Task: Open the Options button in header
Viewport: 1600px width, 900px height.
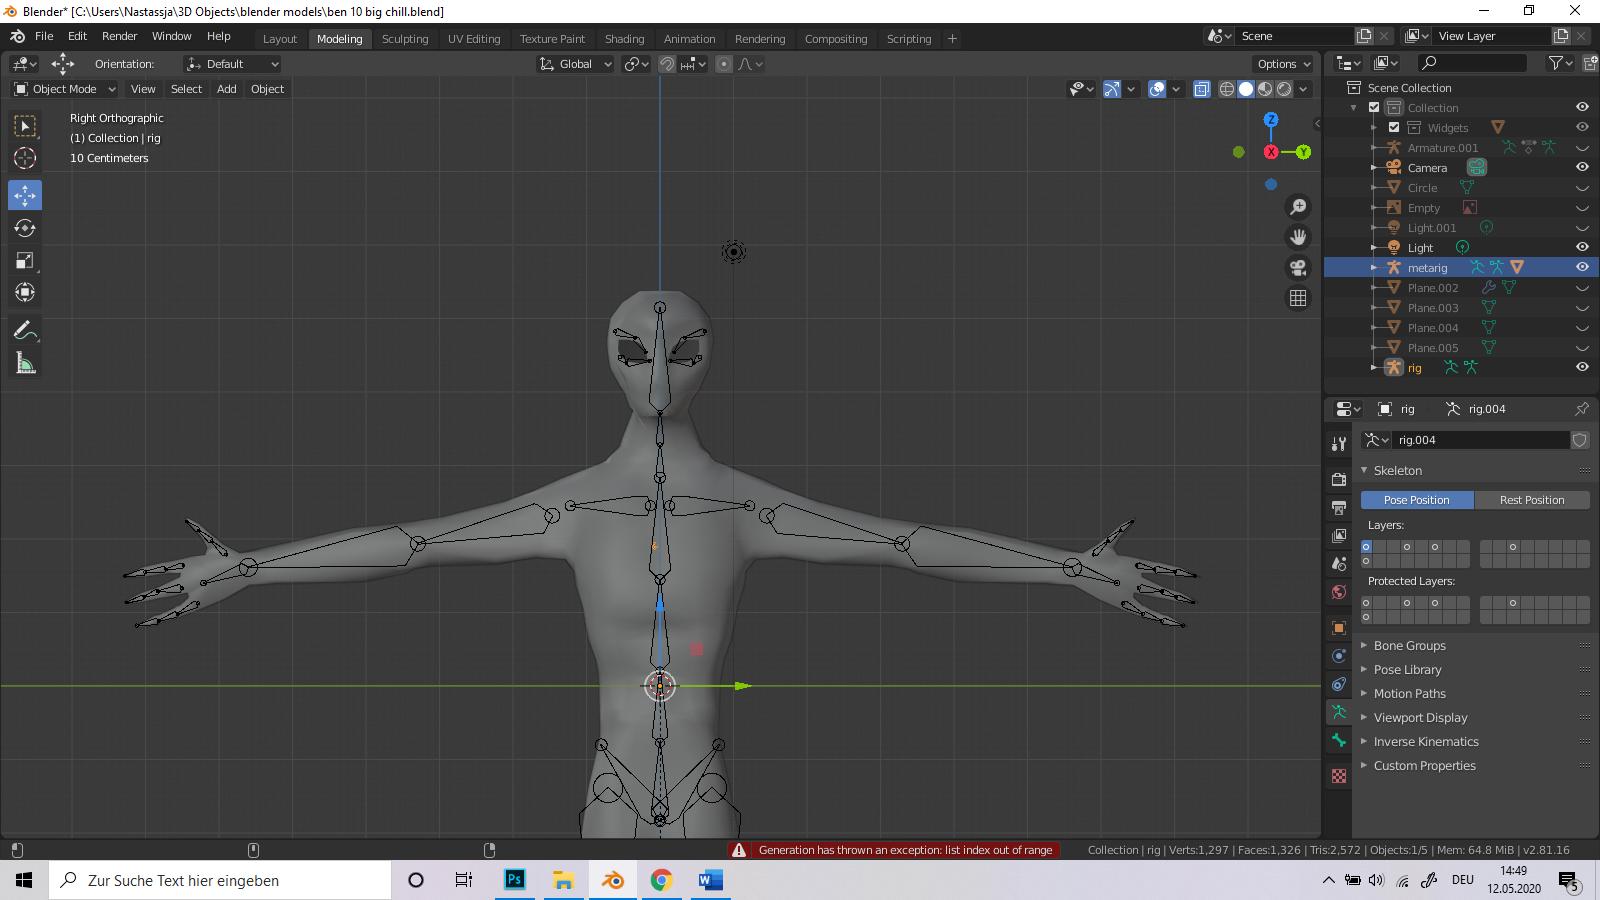Action: (1283, 64)
